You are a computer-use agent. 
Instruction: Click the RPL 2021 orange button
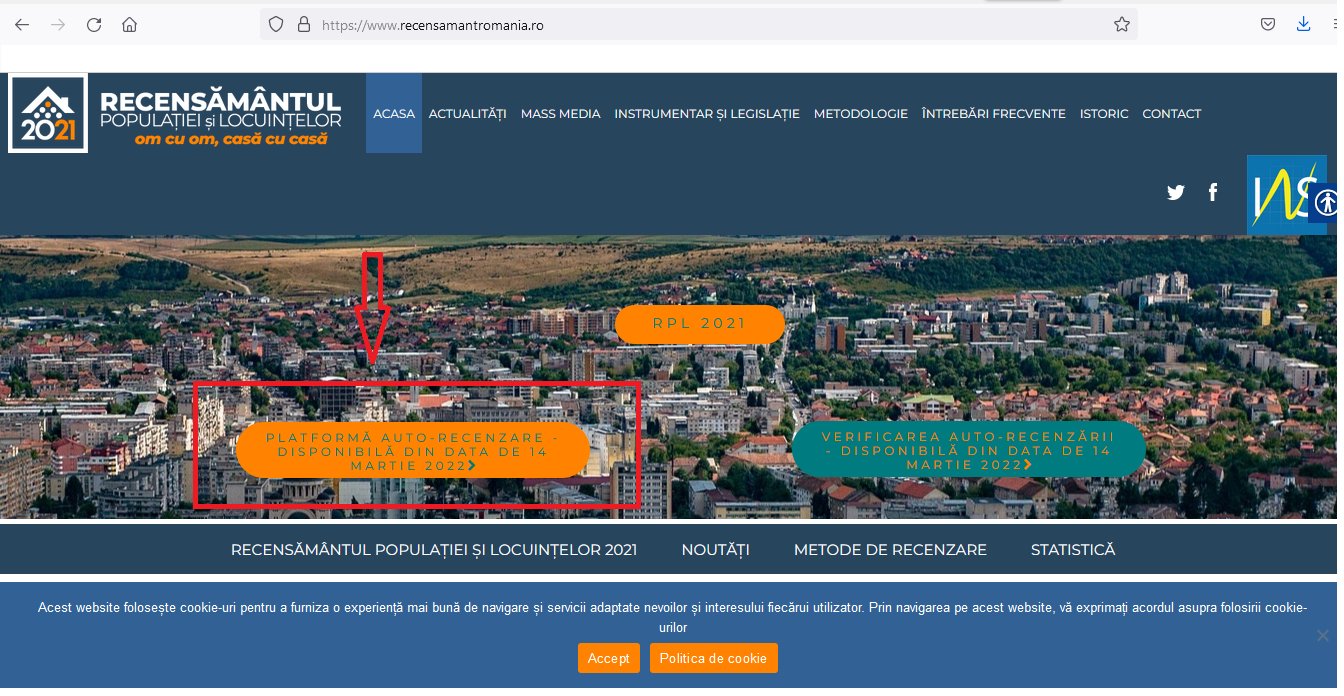coord(700,323)
